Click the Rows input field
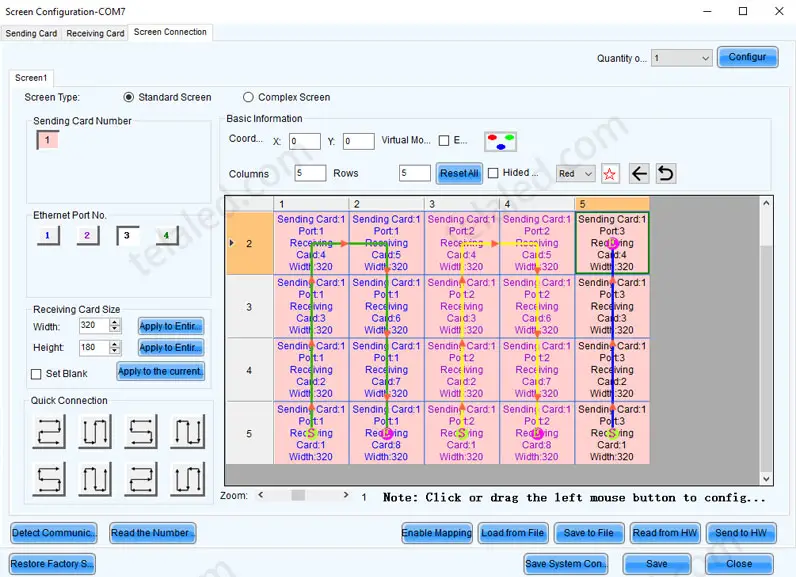 [x=415, y=174]
